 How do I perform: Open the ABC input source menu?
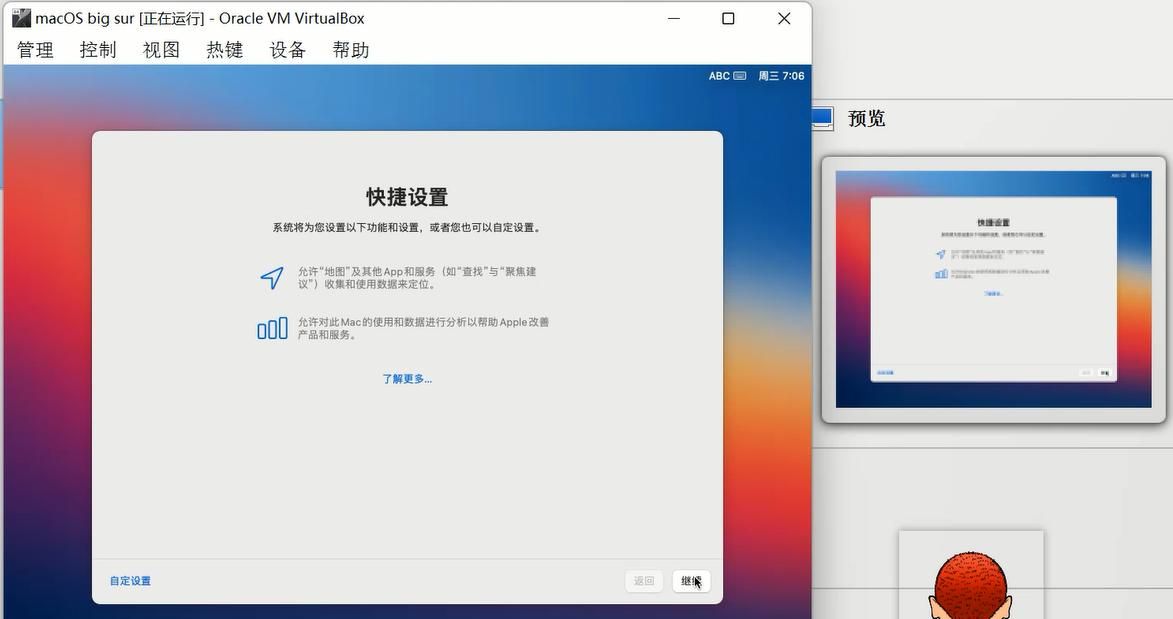tap(727, 76)
